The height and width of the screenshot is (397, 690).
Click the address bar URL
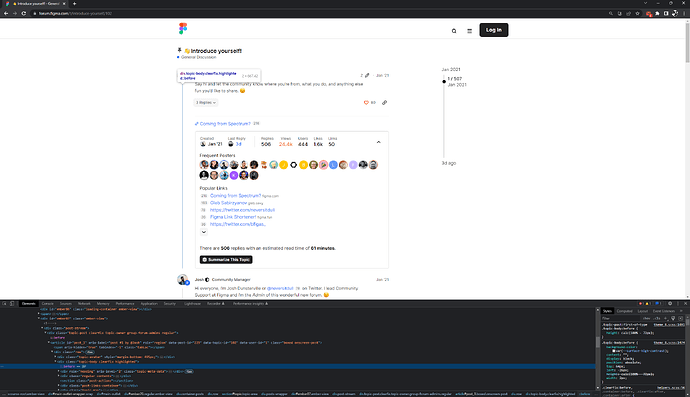click(x=75, y=13)
